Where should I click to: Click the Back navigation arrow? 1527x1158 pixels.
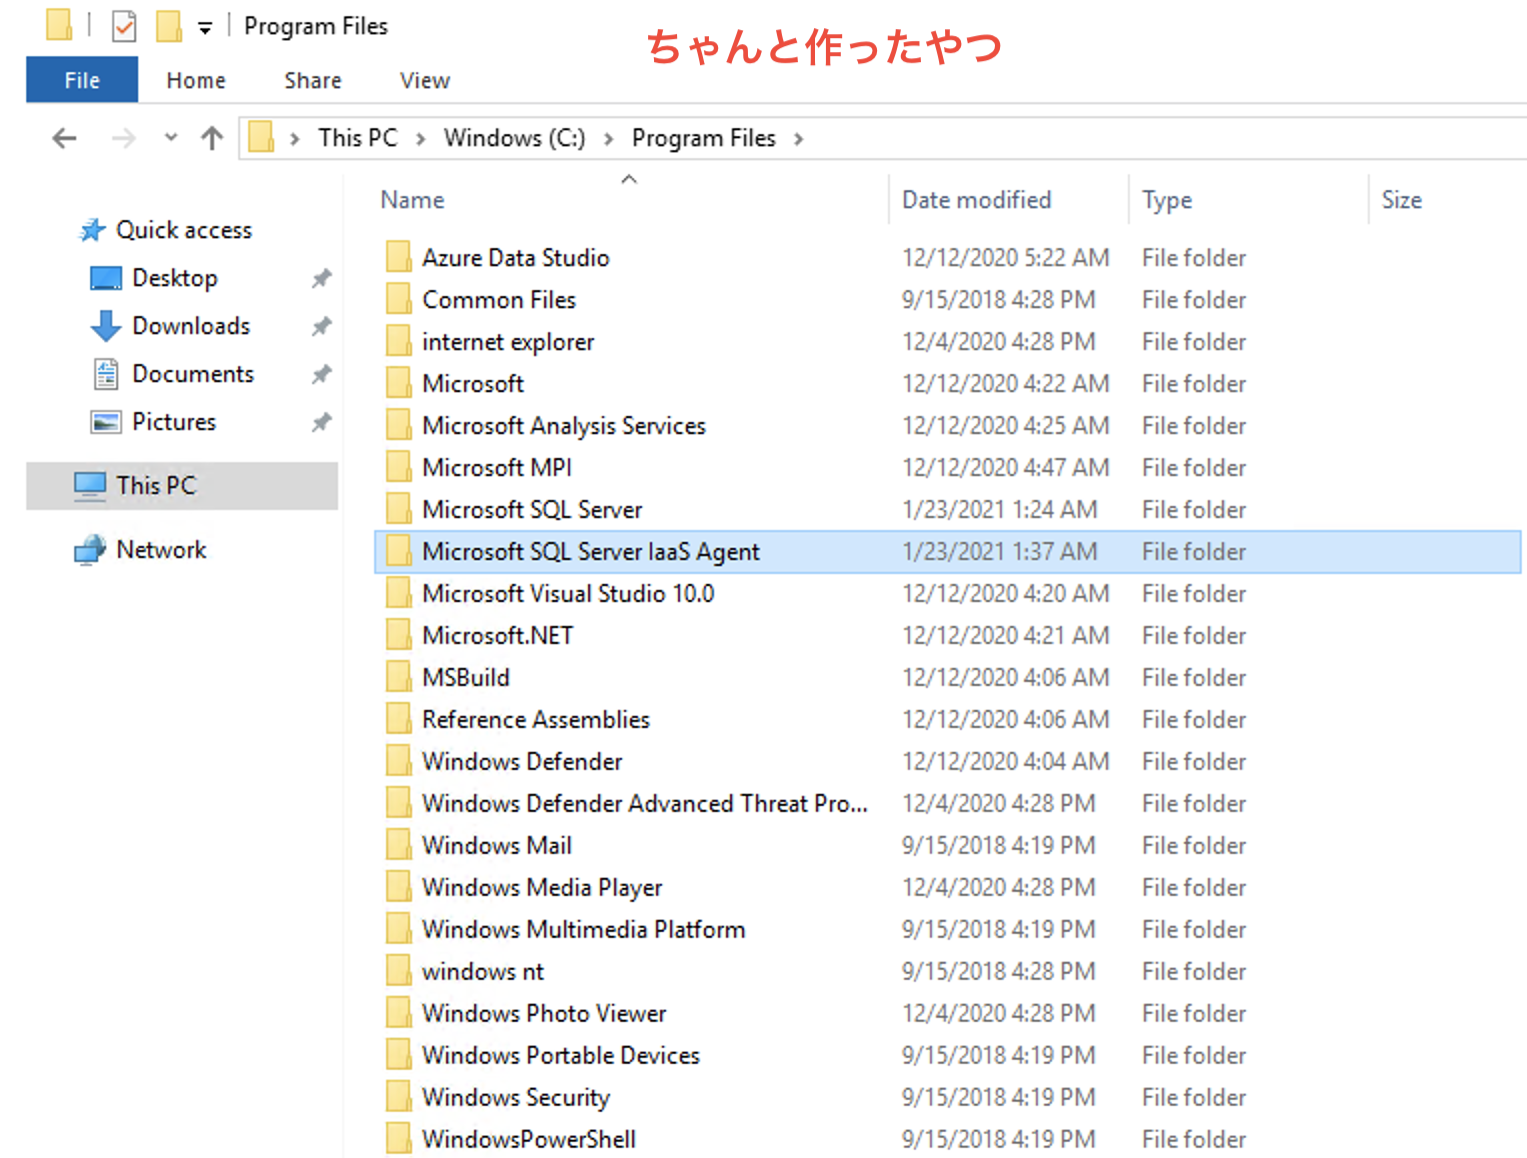pyautogui.click(x=64, y=138)
